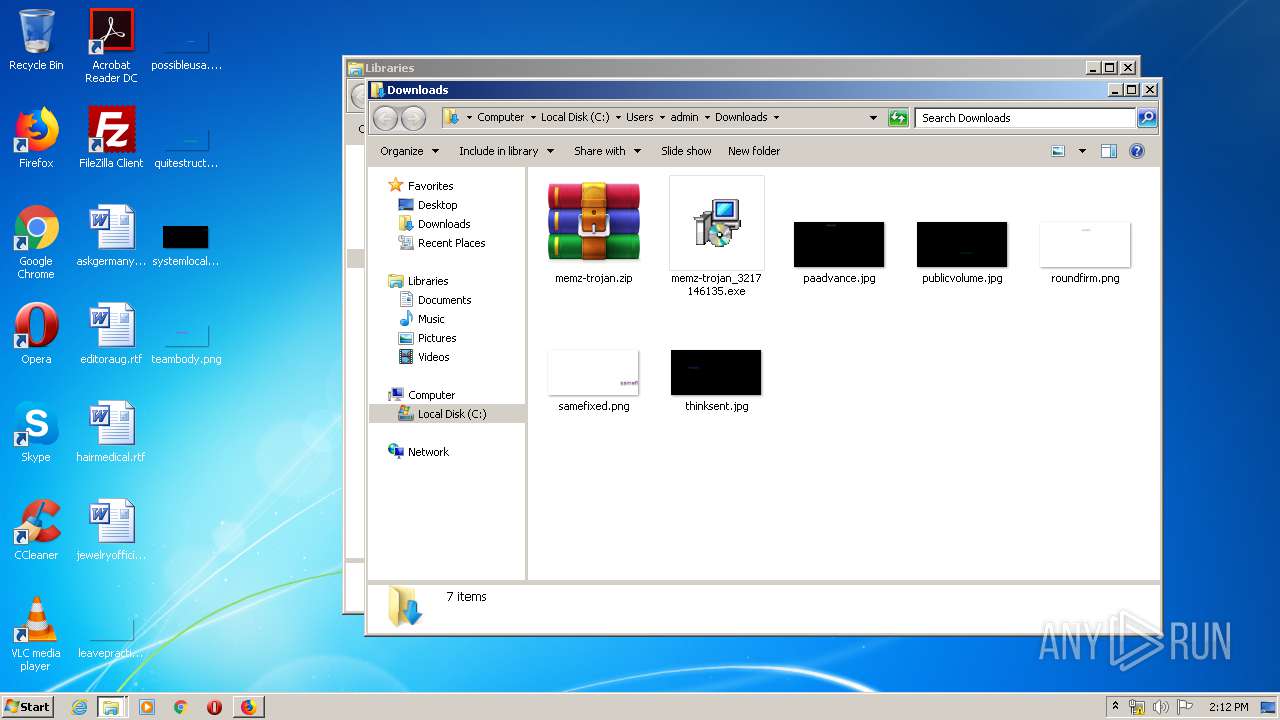
Task: Show hidden tray icons arrow
Action: tap(1115, 707)
